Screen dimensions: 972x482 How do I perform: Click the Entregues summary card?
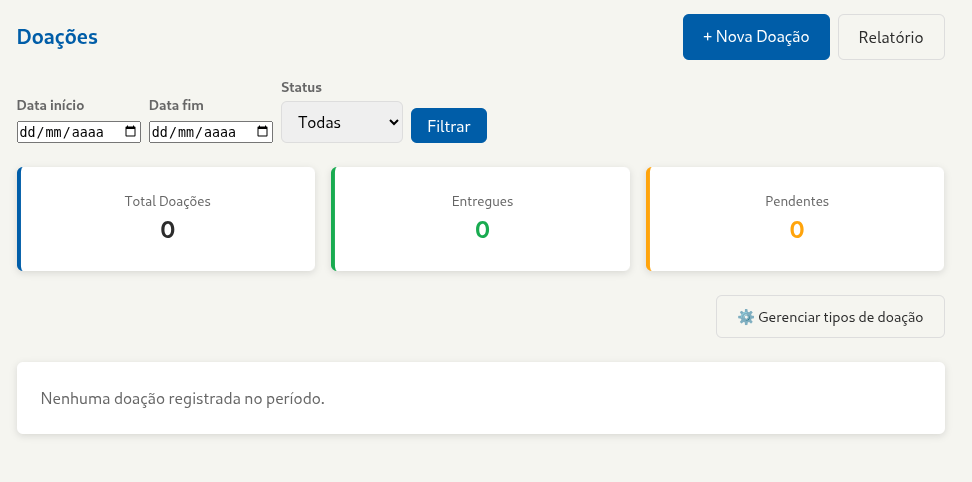pos(482,219)
